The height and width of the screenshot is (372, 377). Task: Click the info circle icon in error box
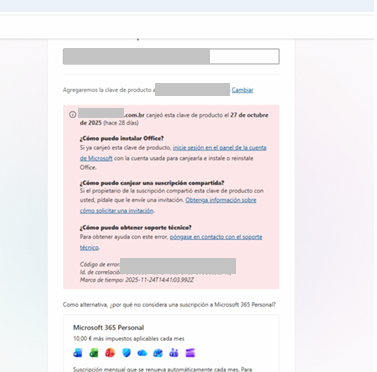pos(72,115)
